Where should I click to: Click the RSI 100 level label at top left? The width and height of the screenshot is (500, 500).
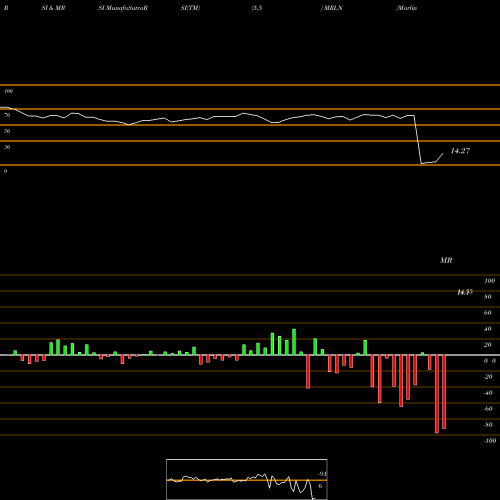8,91
